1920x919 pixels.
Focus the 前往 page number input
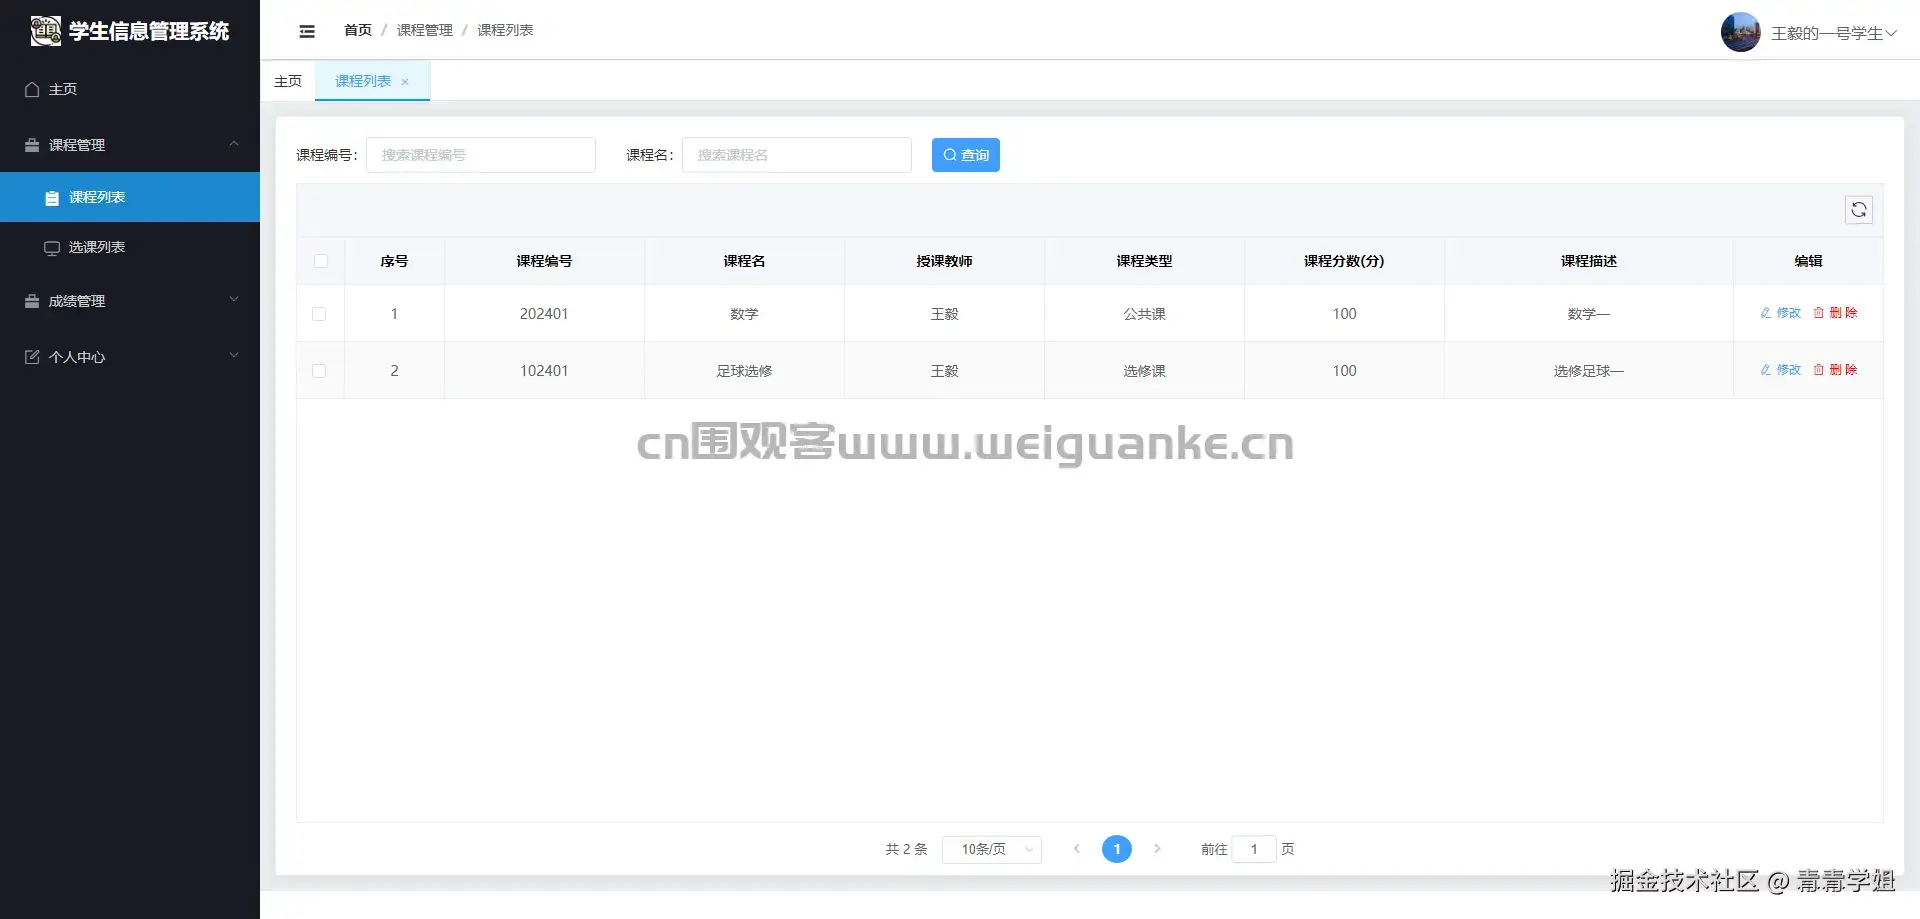coord(1254,849)
